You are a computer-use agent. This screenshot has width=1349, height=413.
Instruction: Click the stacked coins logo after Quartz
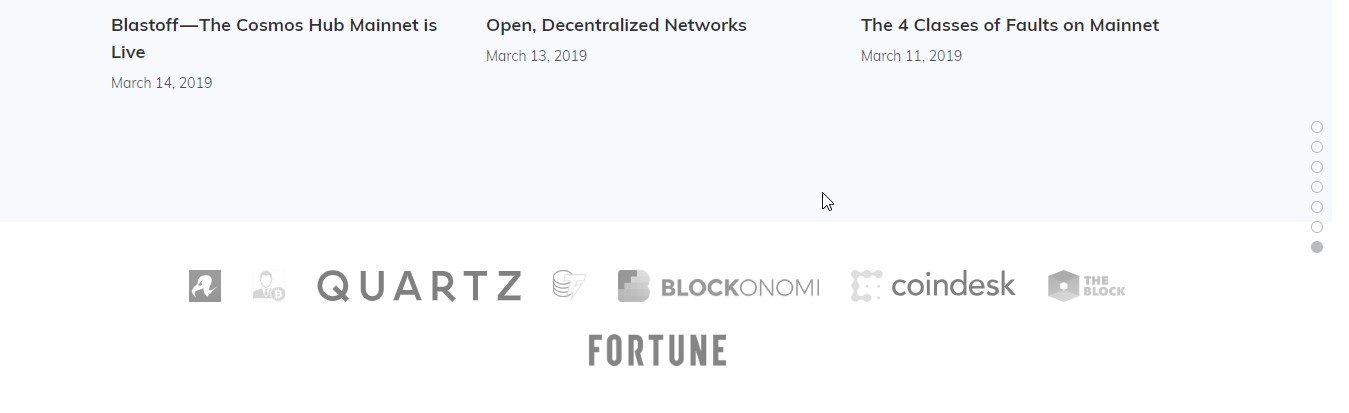(x=569, y=286)
